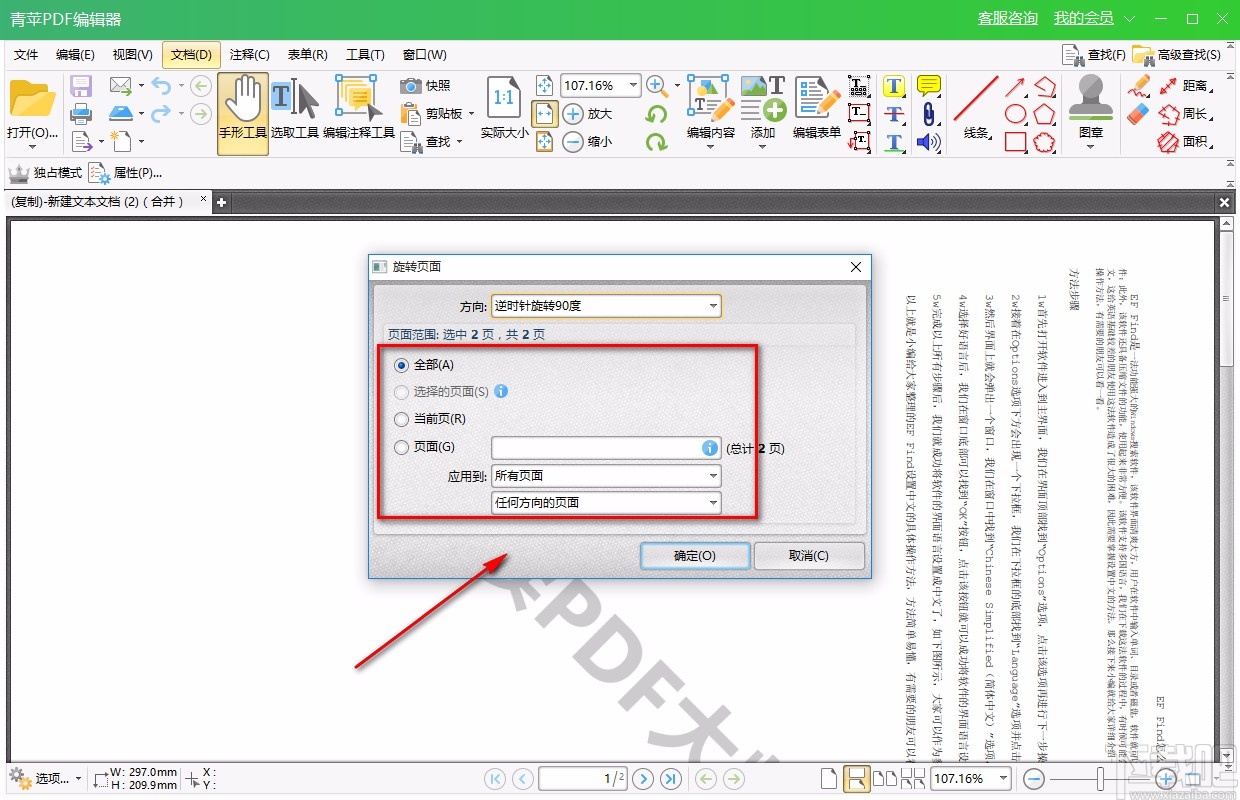The width and height of the screenshot is (1240, 800).
Task: Open the 方向 rotation direction dropdown
Action: [x=606, y=306]
